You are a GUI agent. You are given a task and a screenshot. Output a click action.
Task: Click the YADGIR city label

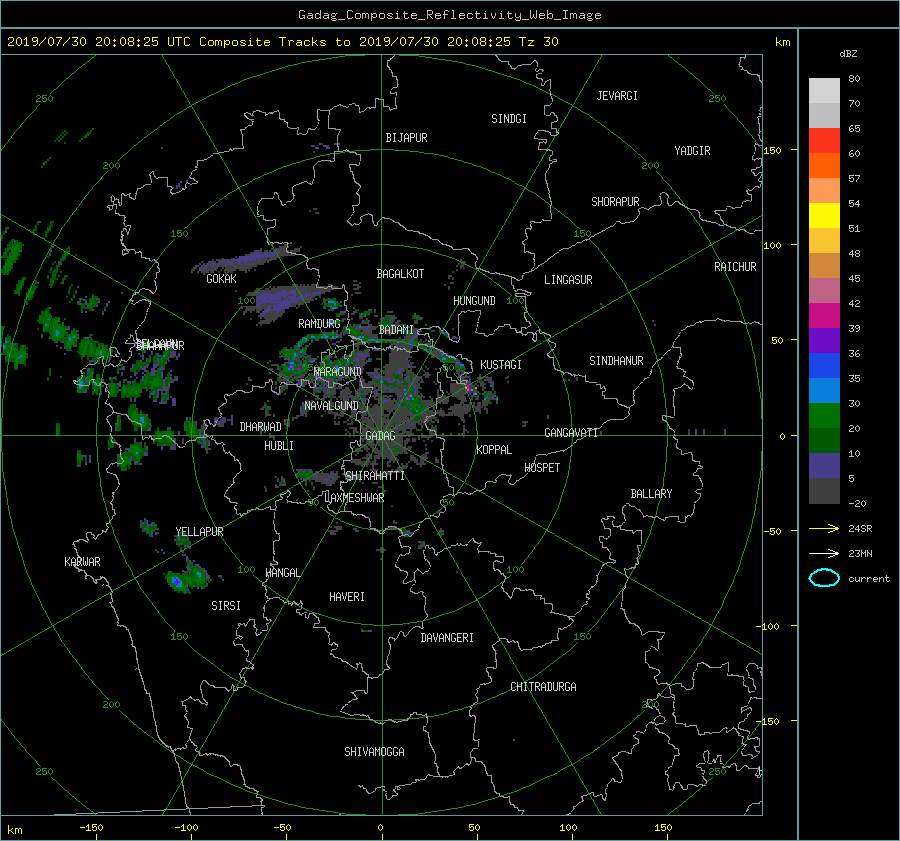point(692,151)
